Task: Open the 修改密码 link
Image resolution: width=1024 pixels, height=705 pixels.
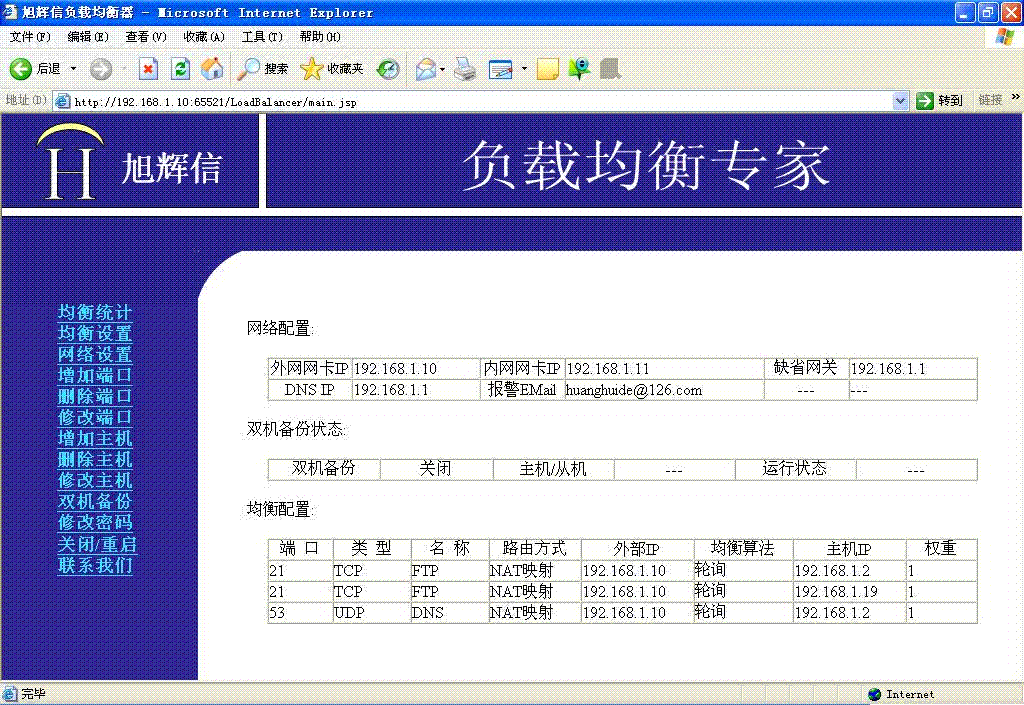Action: tap(95, 522)
